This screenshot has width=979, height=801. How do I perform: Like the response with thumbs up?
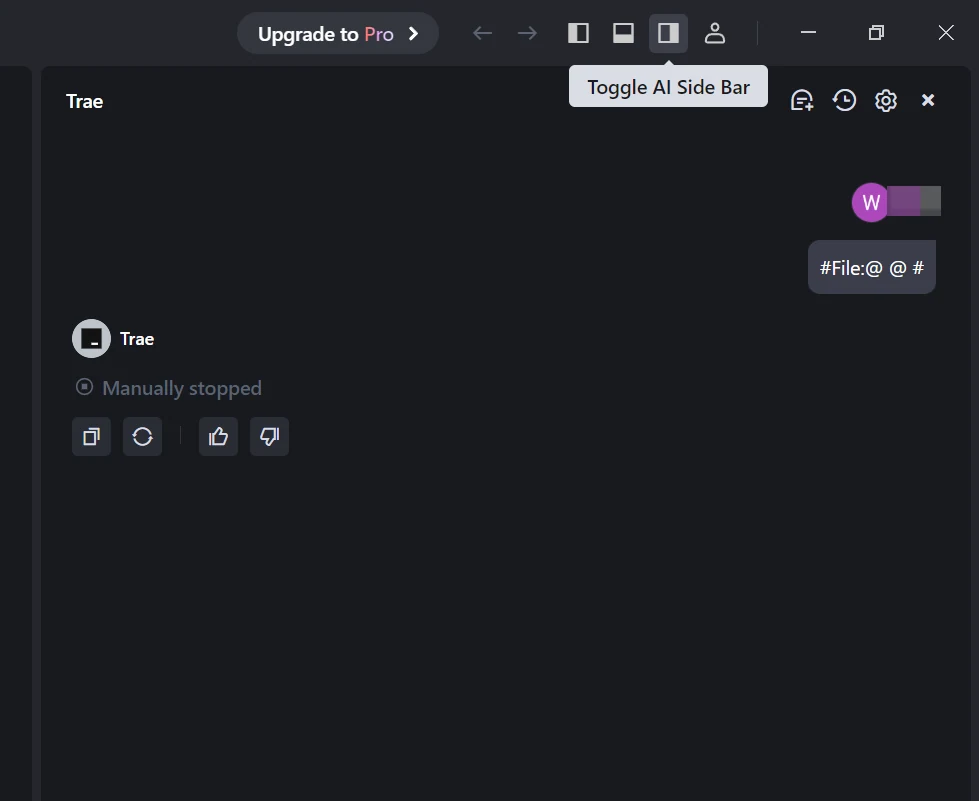(218, 436)
